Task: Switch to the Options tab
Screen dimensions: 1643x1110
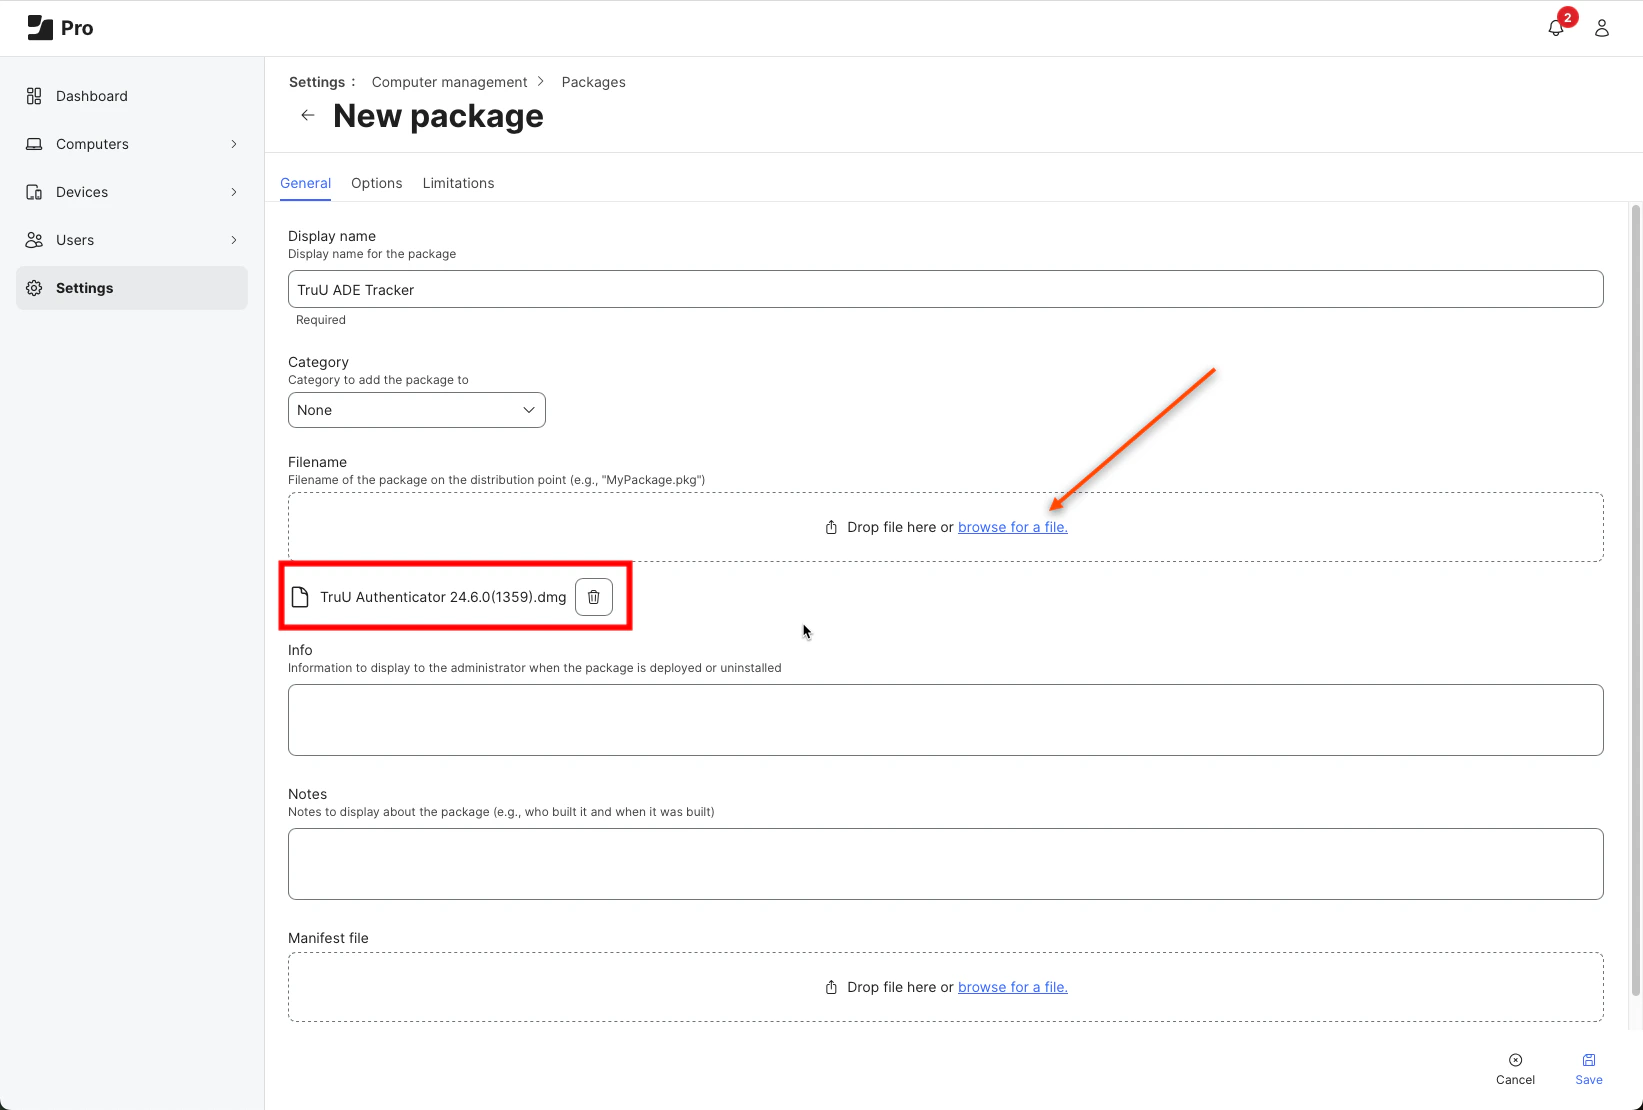Action: coord(377,183)
